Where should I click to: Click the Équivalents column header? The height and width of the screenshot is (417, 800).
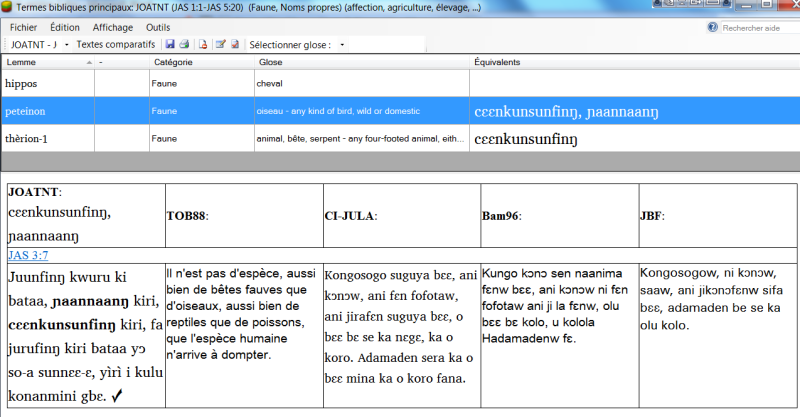tap(497, 62)
